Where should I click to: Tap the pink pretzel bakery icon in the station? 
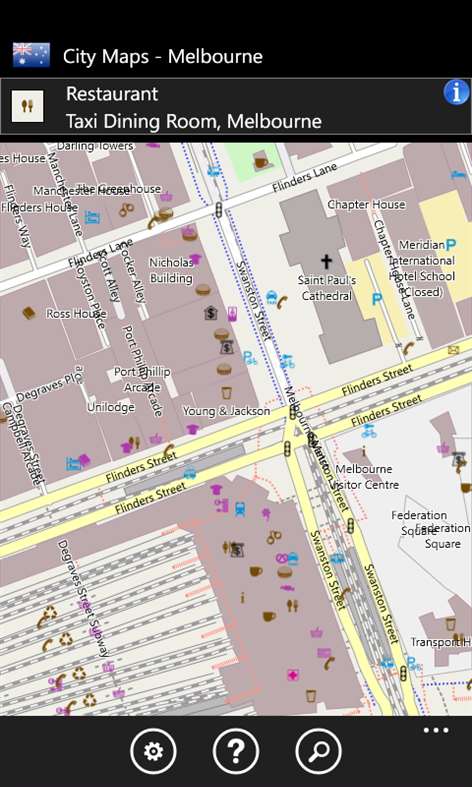(281, 558)
